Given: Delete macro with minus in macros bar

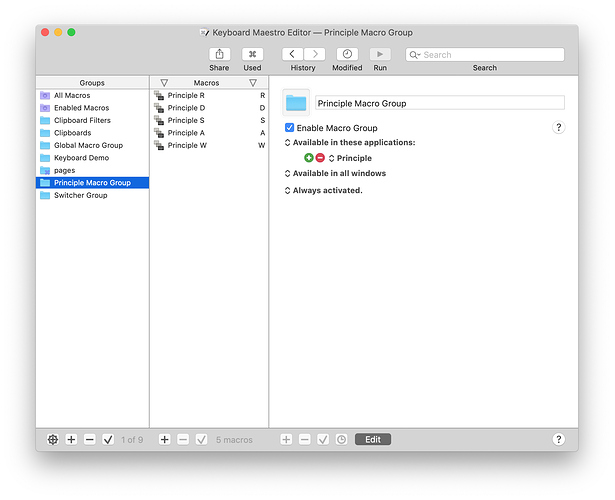Looking at the screenshot, I should (183, 440).
